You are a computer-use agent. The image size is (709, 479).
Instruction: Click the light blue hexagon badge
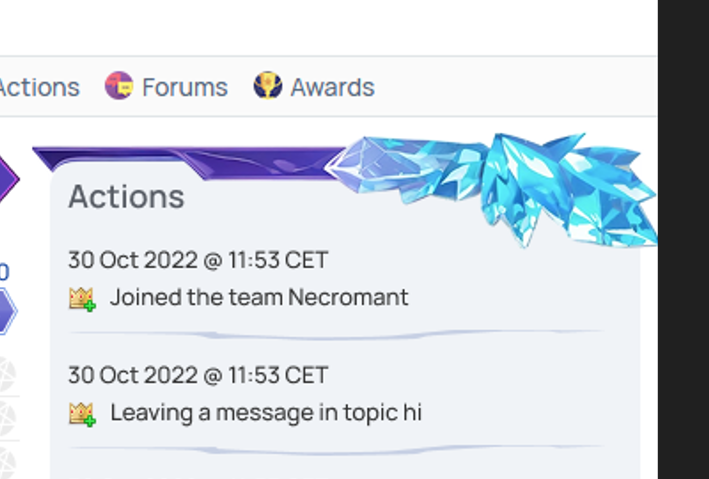tap(6, 311)
